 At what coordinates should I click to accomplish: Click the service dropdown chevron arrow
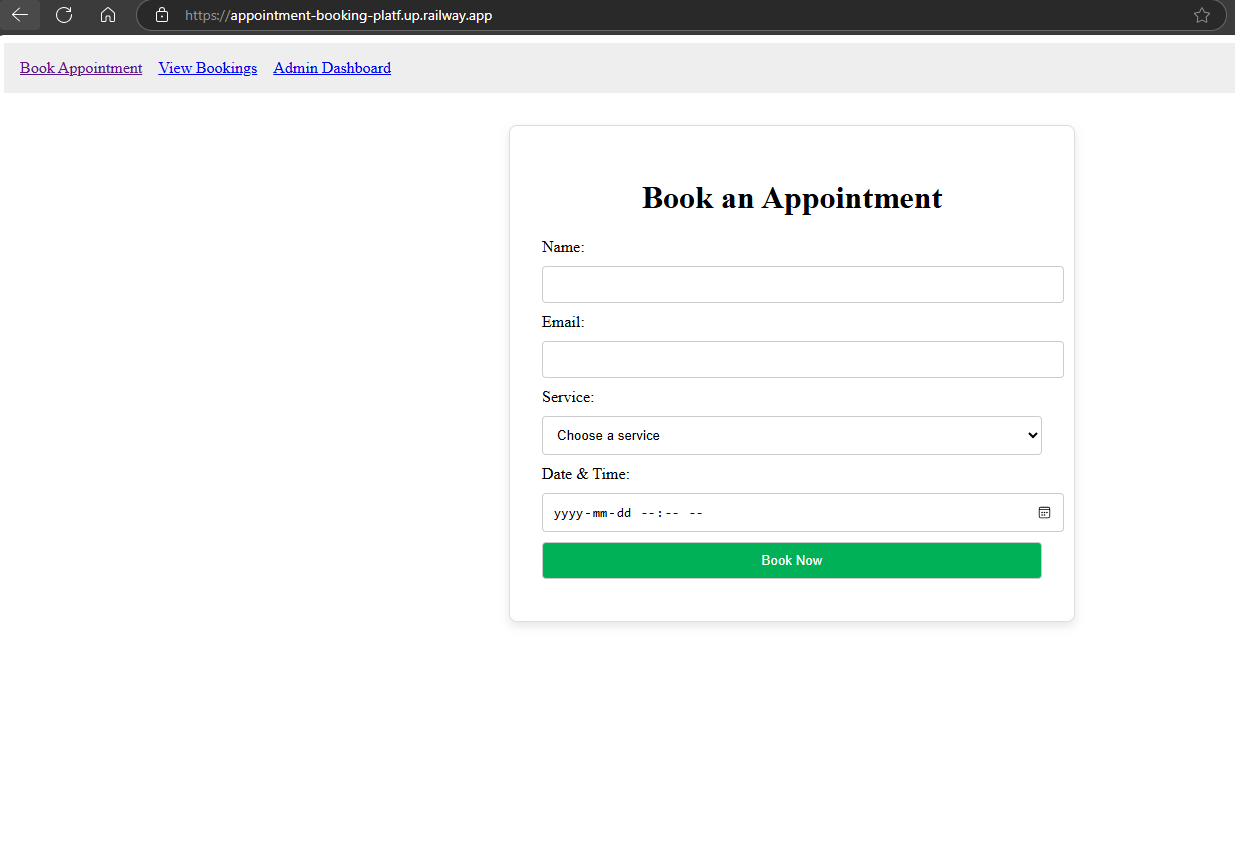(1031, 435)
